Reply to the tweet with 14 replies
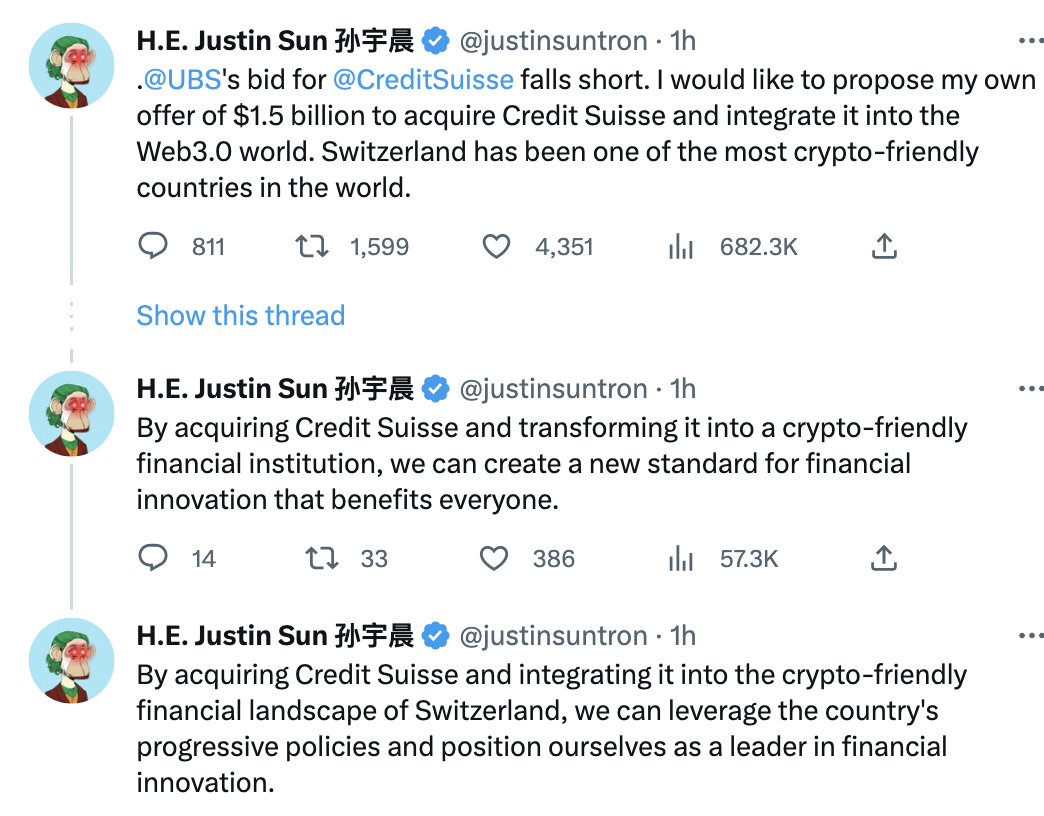This screenshot has height=816, width=1044. (x=153, y=558)
